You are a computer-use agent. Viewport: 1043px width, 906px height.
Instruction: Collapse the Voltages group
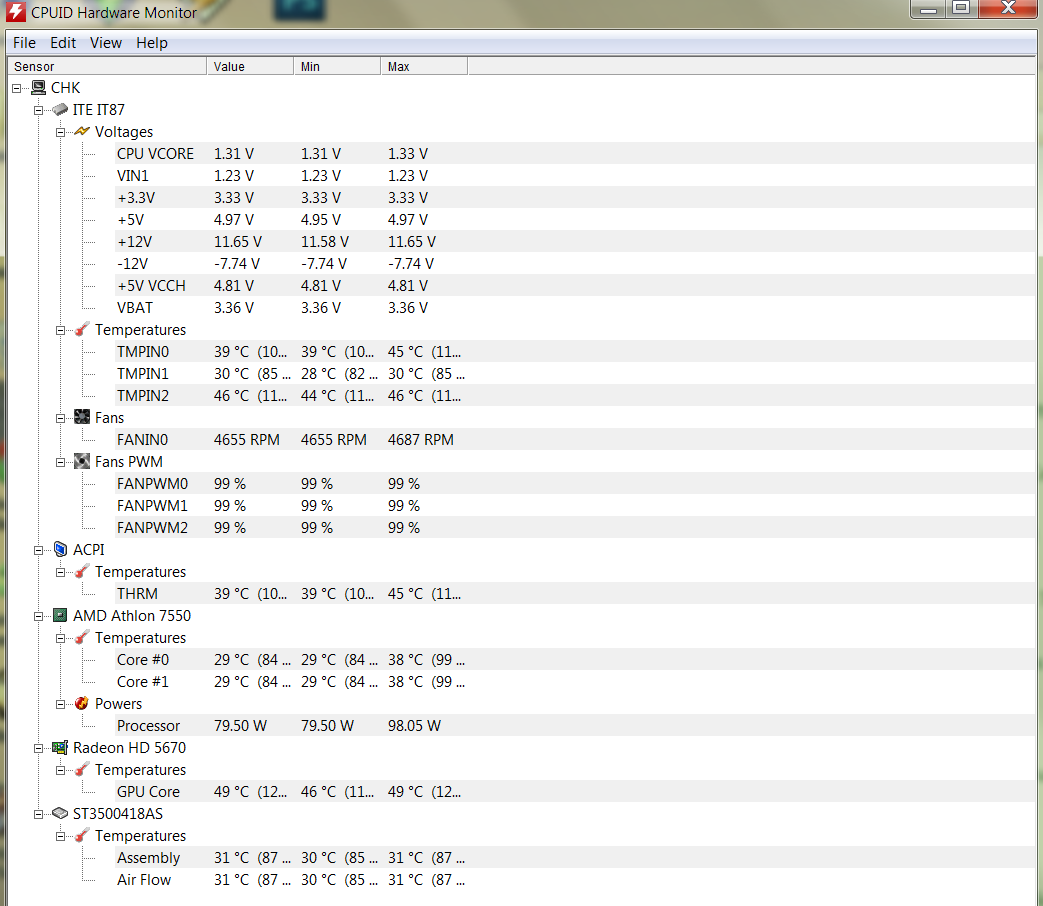click(61, 132)
